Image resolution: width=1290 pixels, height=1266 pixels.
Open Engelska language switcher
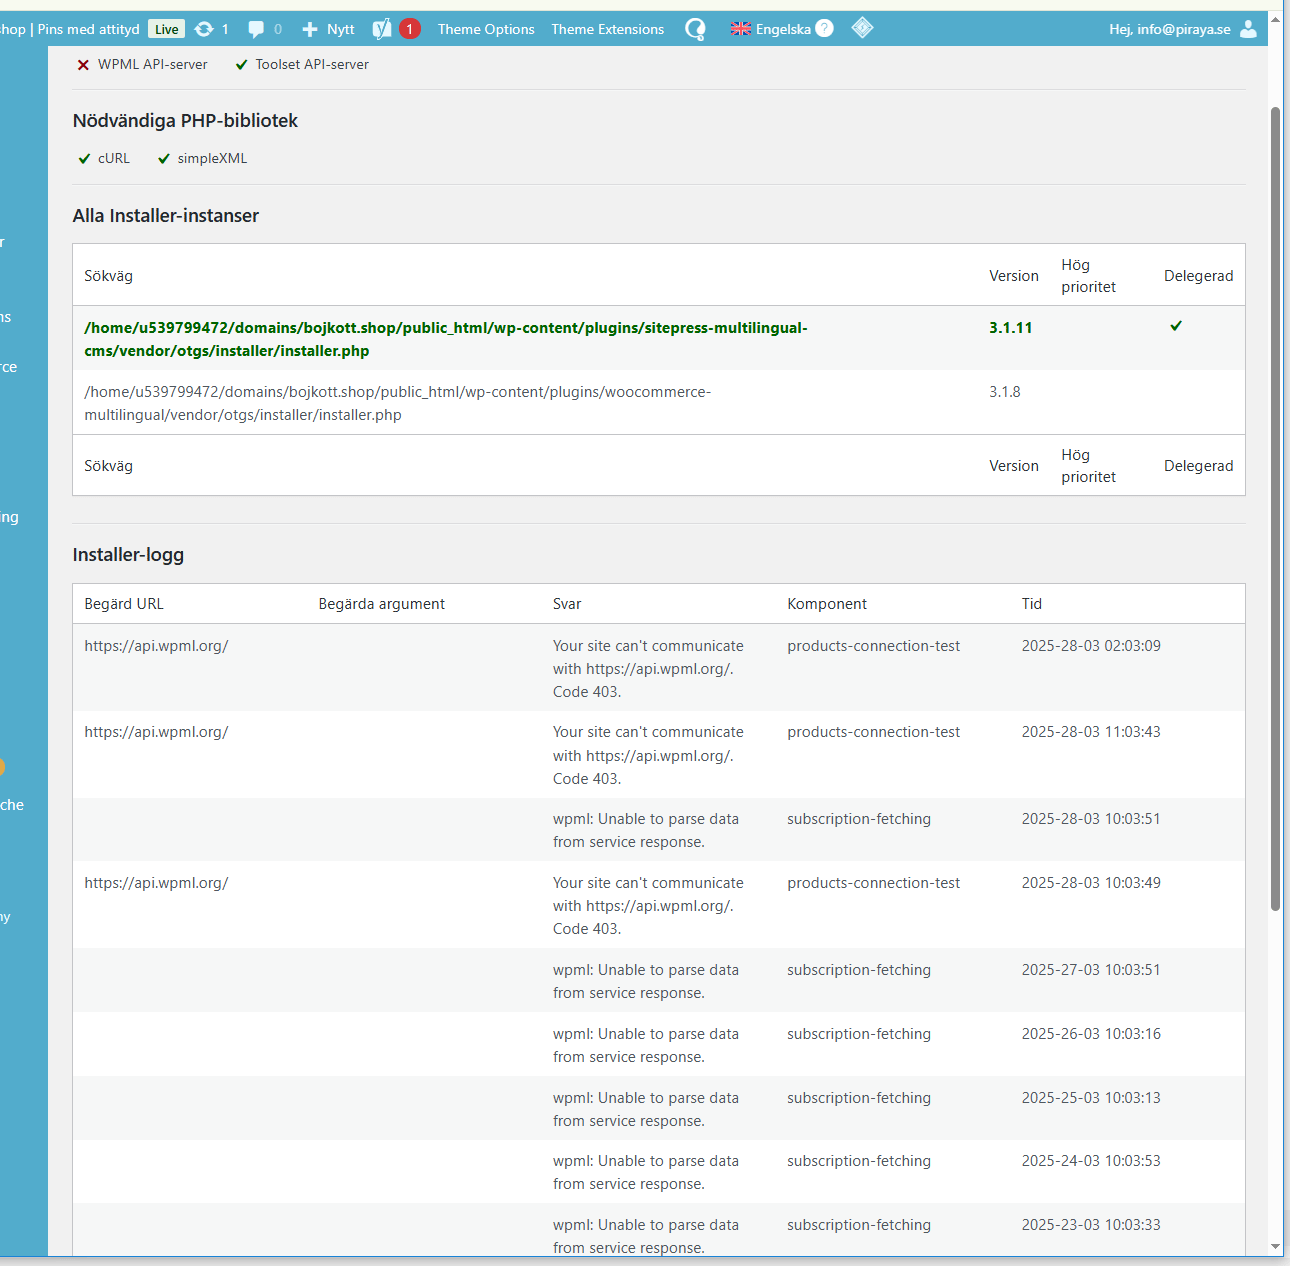[783, 29]
